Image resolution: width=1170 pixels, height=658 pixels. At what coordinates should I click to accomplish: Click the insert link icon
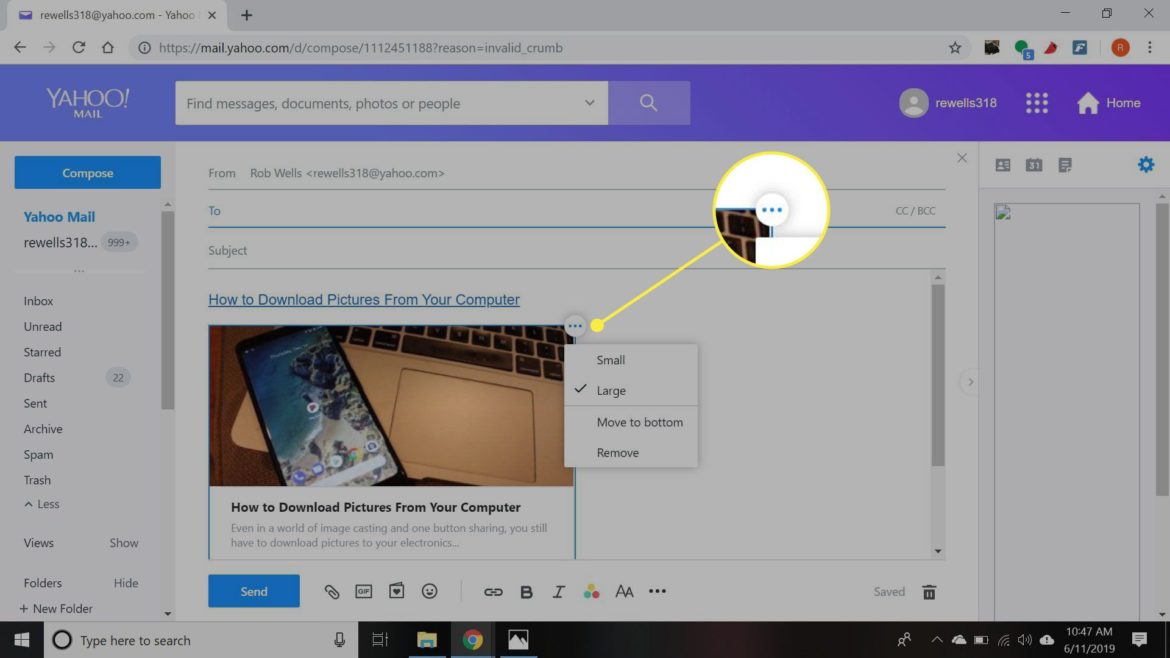[493, 592]
